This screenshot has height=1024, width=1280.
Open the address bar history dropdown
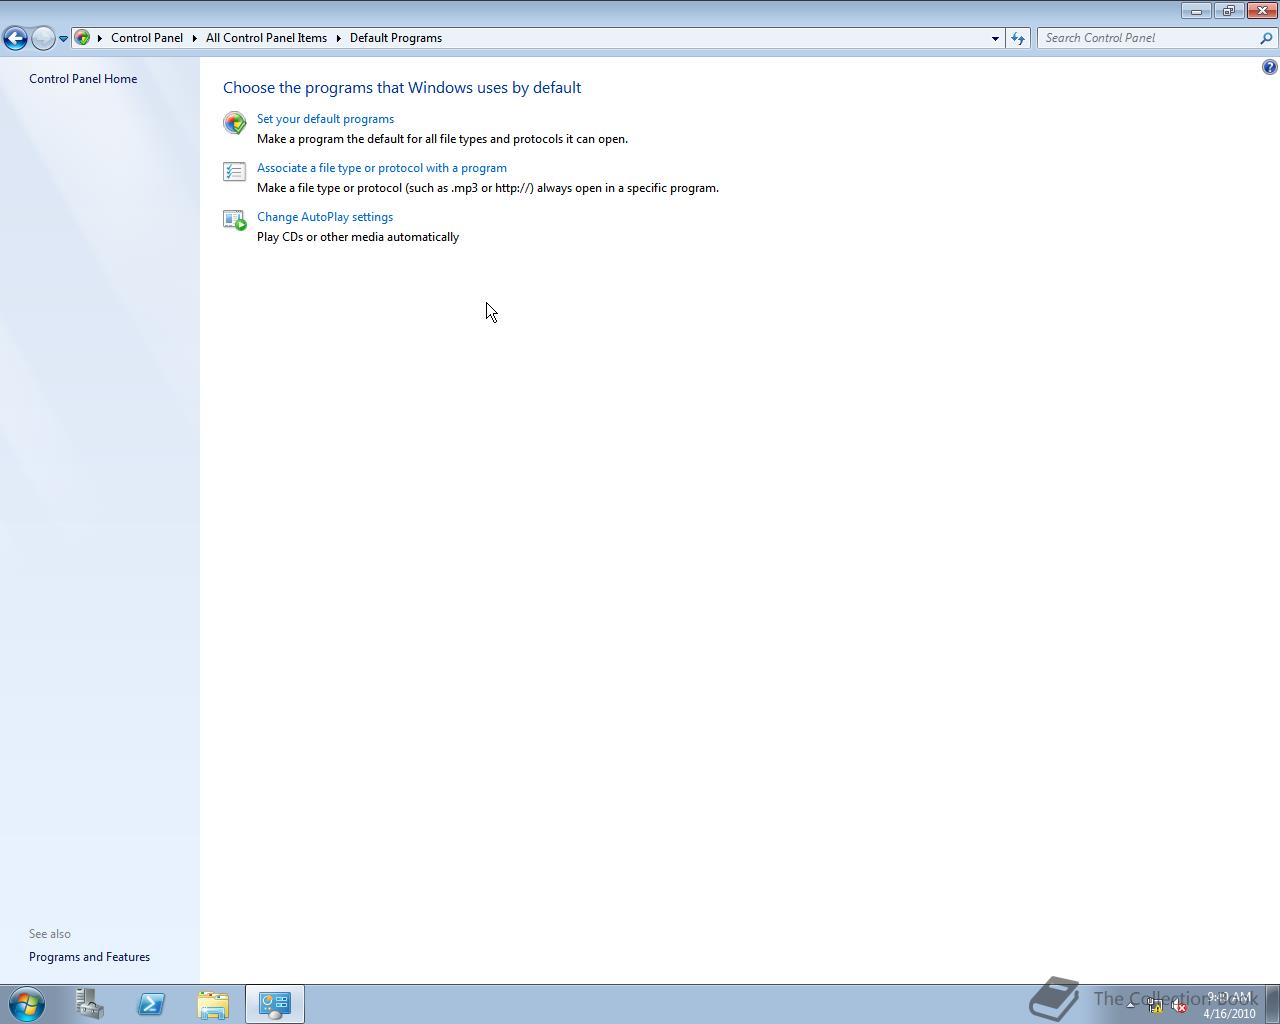(x=995, y=38)
